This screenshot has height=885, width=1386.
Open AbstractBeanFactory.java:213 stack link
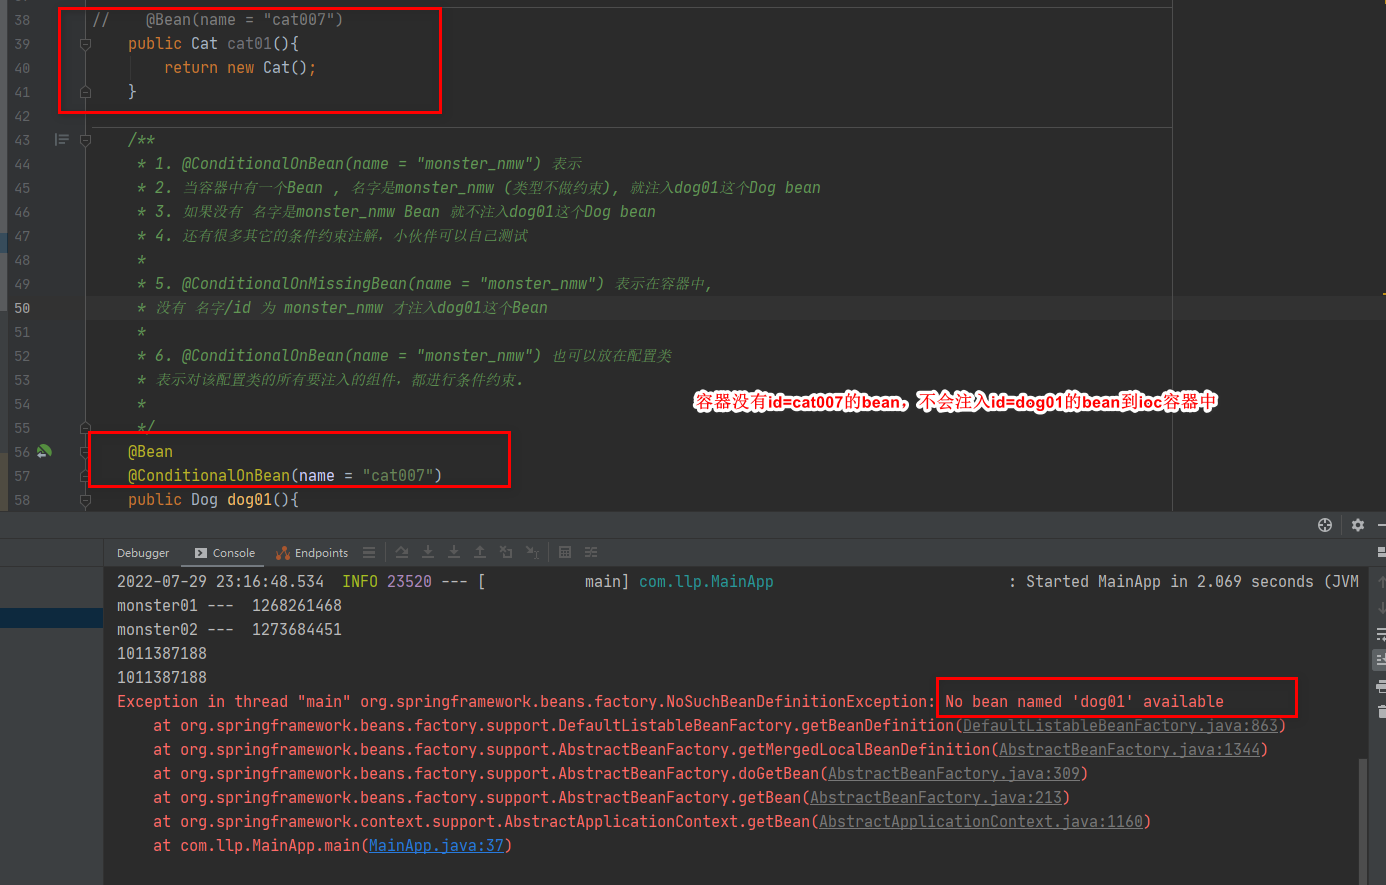tap(935, 798)
